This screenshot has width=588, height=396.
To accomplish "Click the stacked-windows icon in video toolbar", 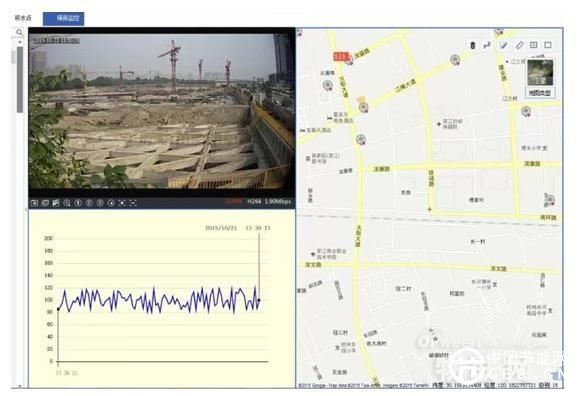I will (45, 203).
